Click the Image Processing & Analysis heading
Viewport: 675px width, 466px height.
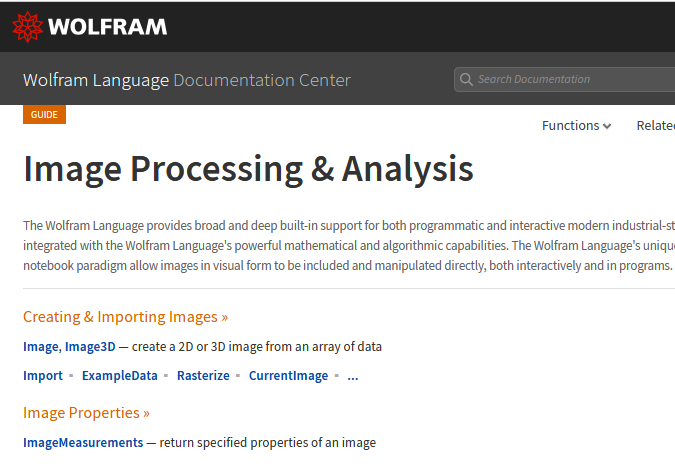(248, 170)
